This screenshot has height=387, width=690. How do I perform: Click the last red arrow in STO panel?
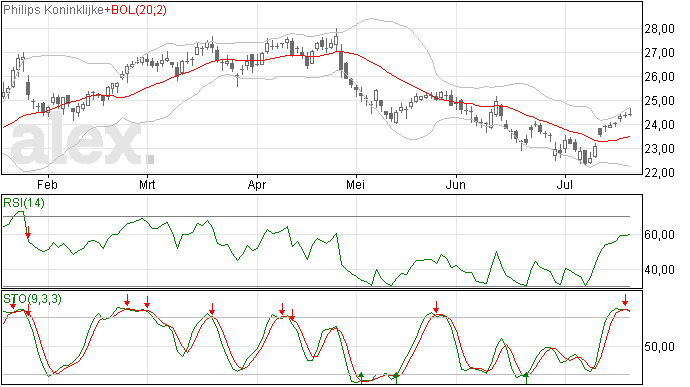tap(625, 301)
